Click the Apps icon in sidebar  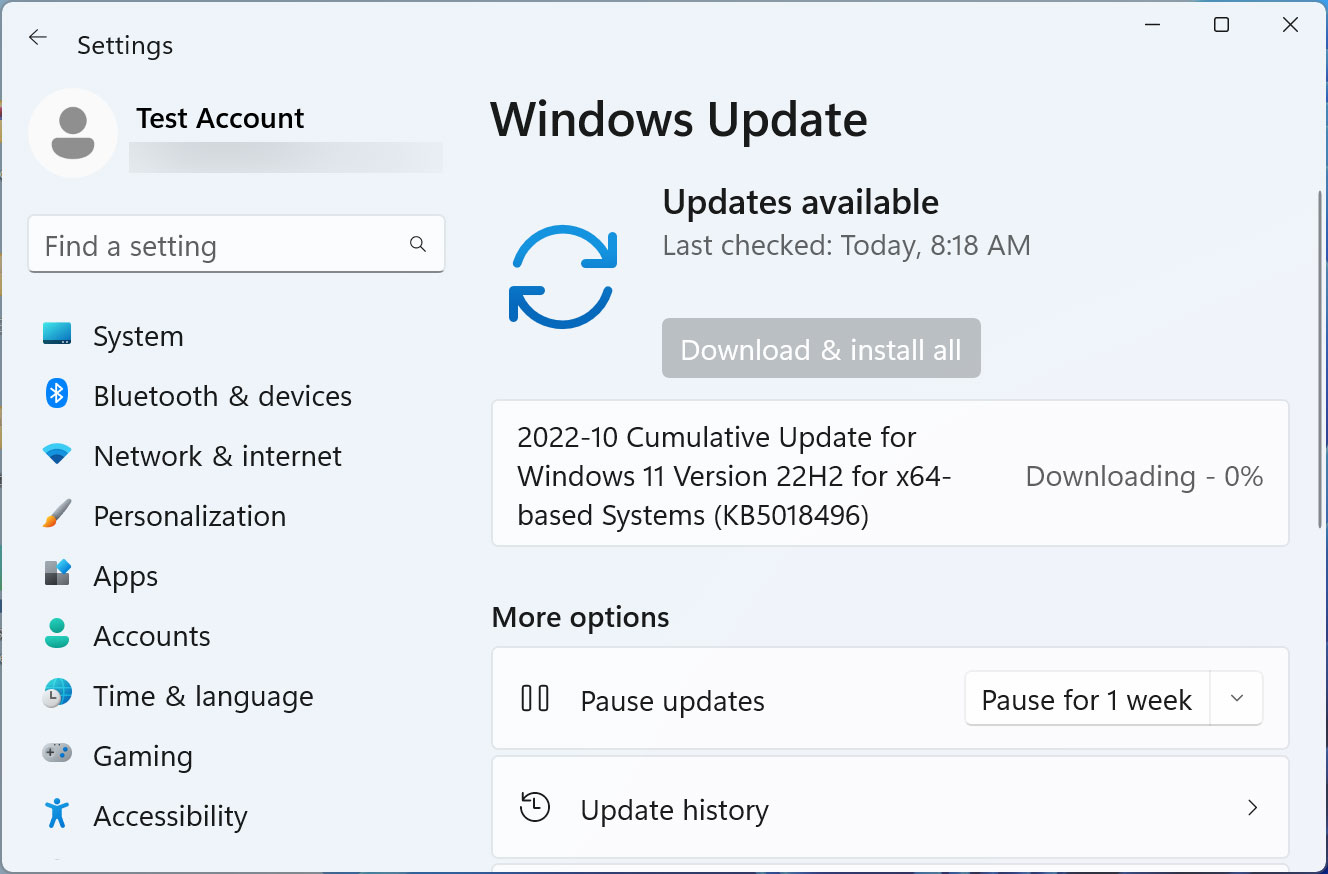pyautogui.click(x=57, y=574)
